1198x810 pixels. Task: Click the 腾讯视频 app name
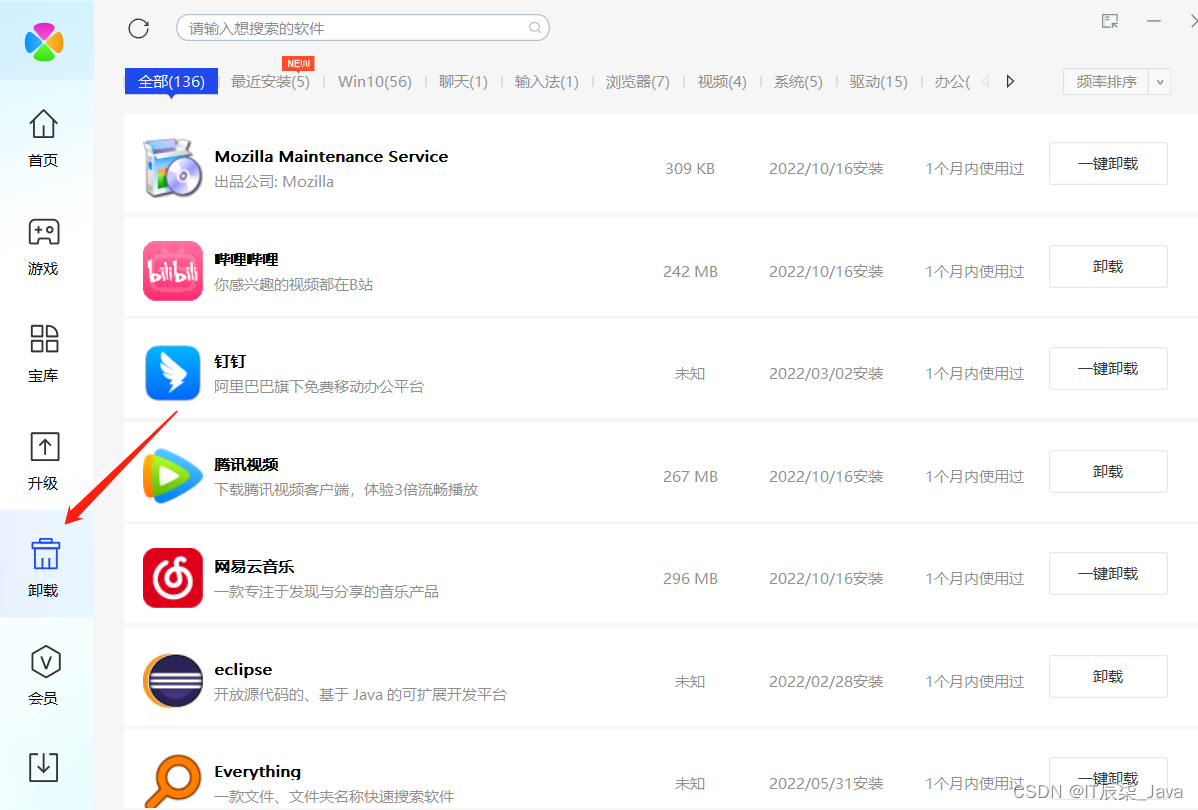(246, 465)
